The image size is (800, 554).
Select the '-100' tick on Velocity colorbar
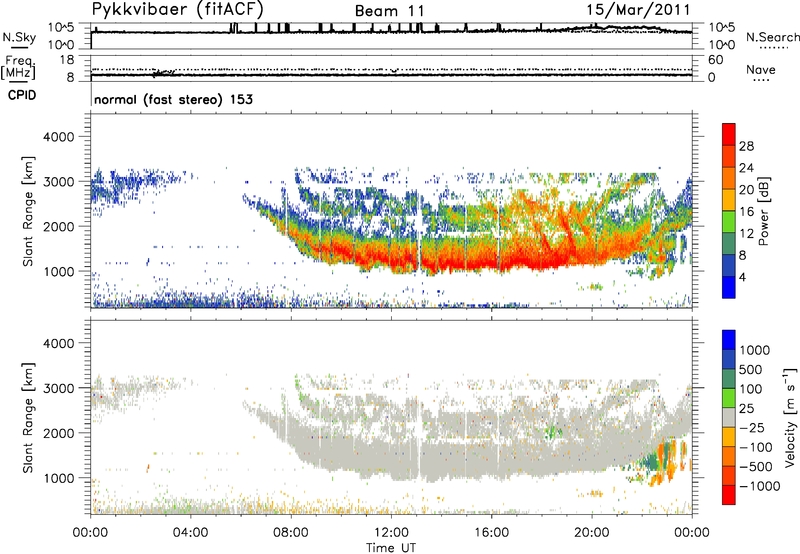[756, 447]
